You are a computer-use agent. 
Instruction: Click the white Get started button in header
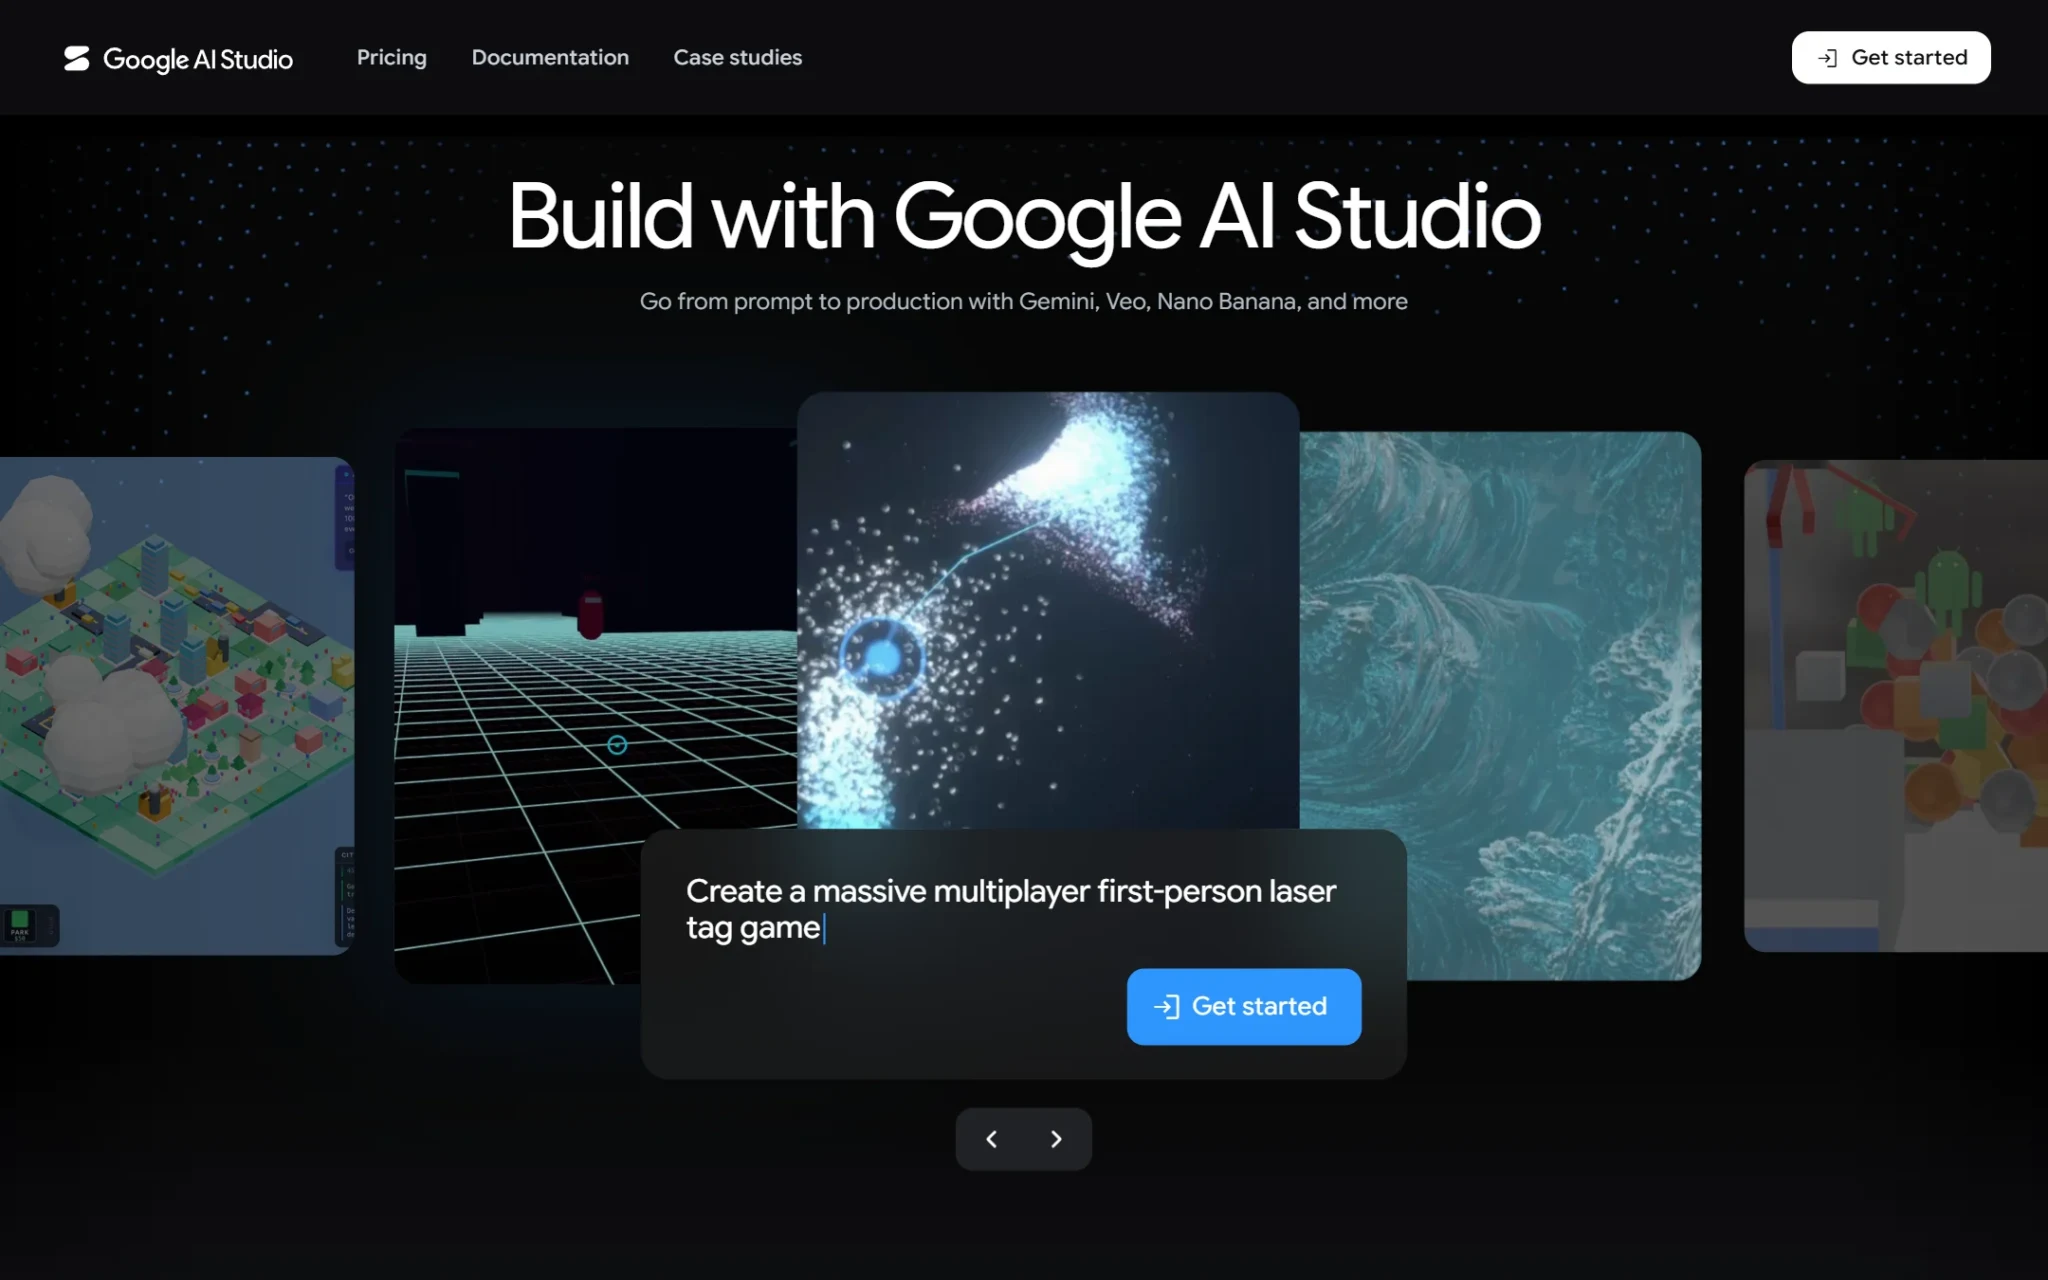point(1891,58)
